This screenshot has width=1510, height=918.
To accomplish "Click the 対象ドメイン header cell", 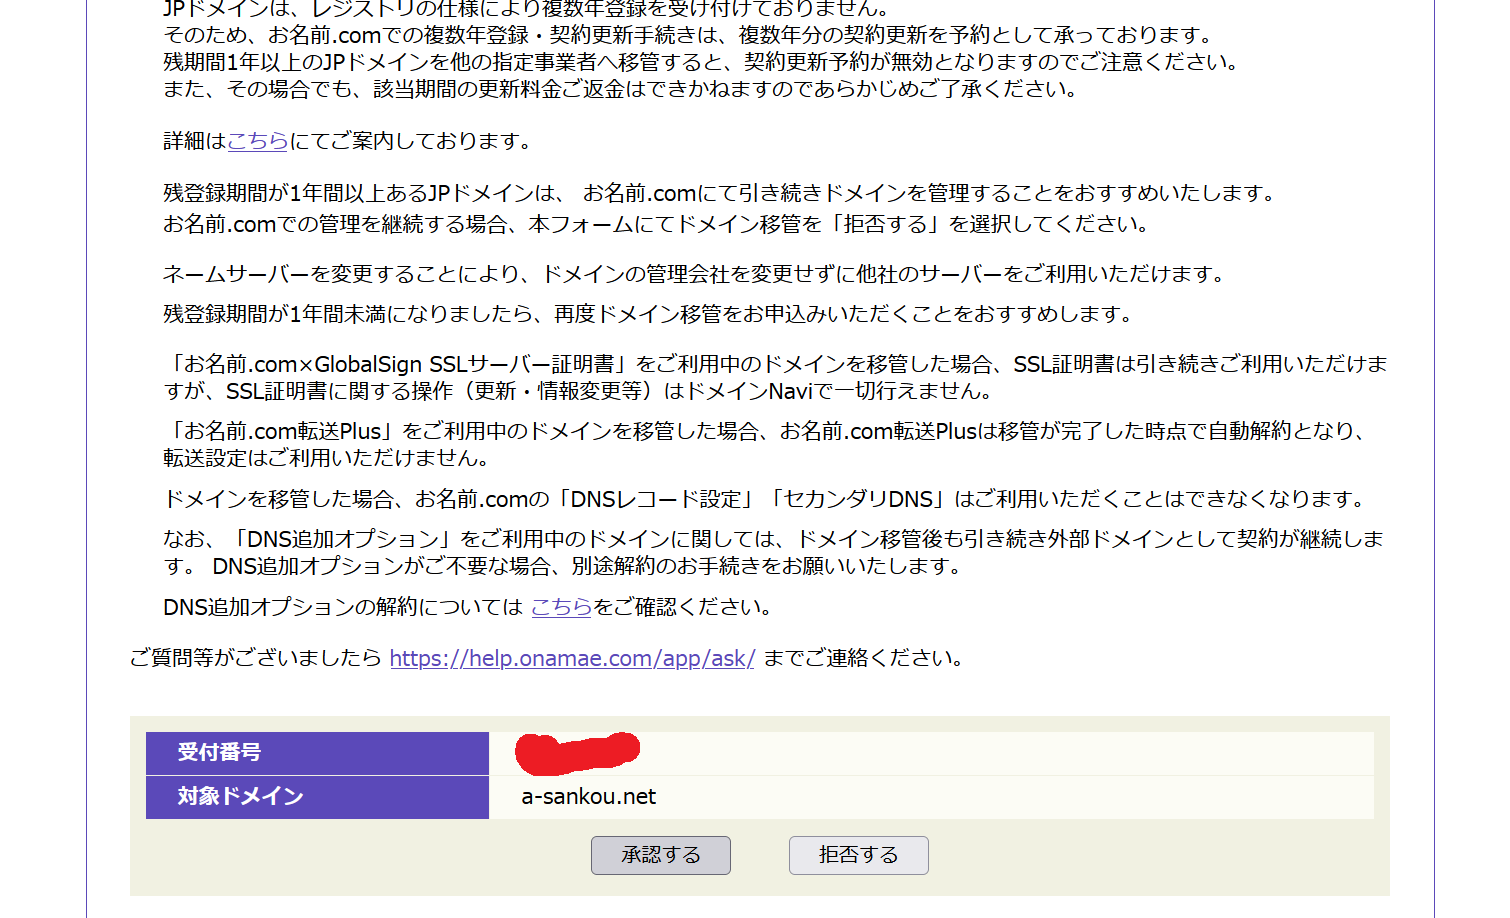I will click(317, 796).
